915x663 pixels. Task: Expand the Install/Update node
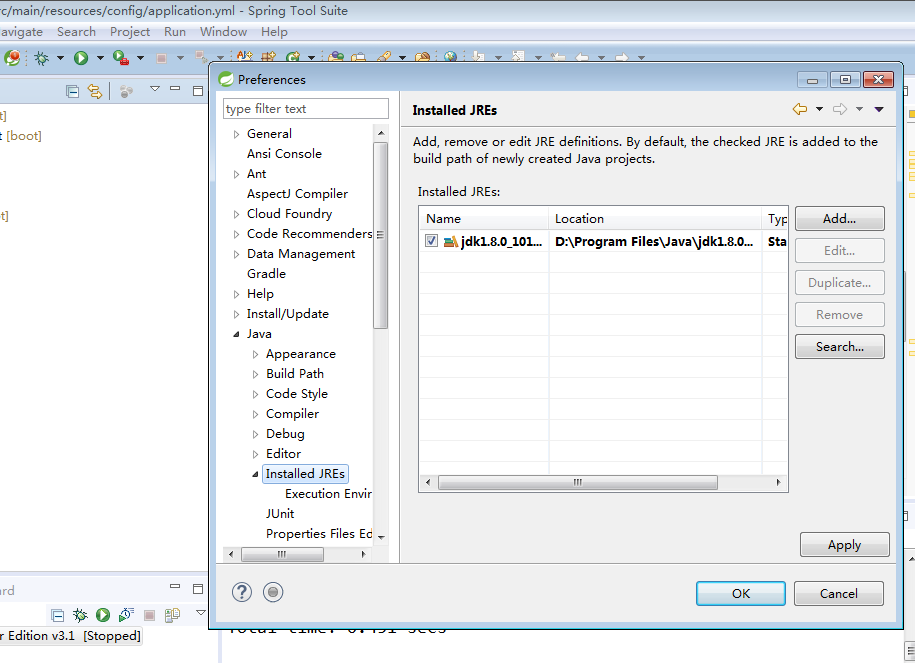236,314
